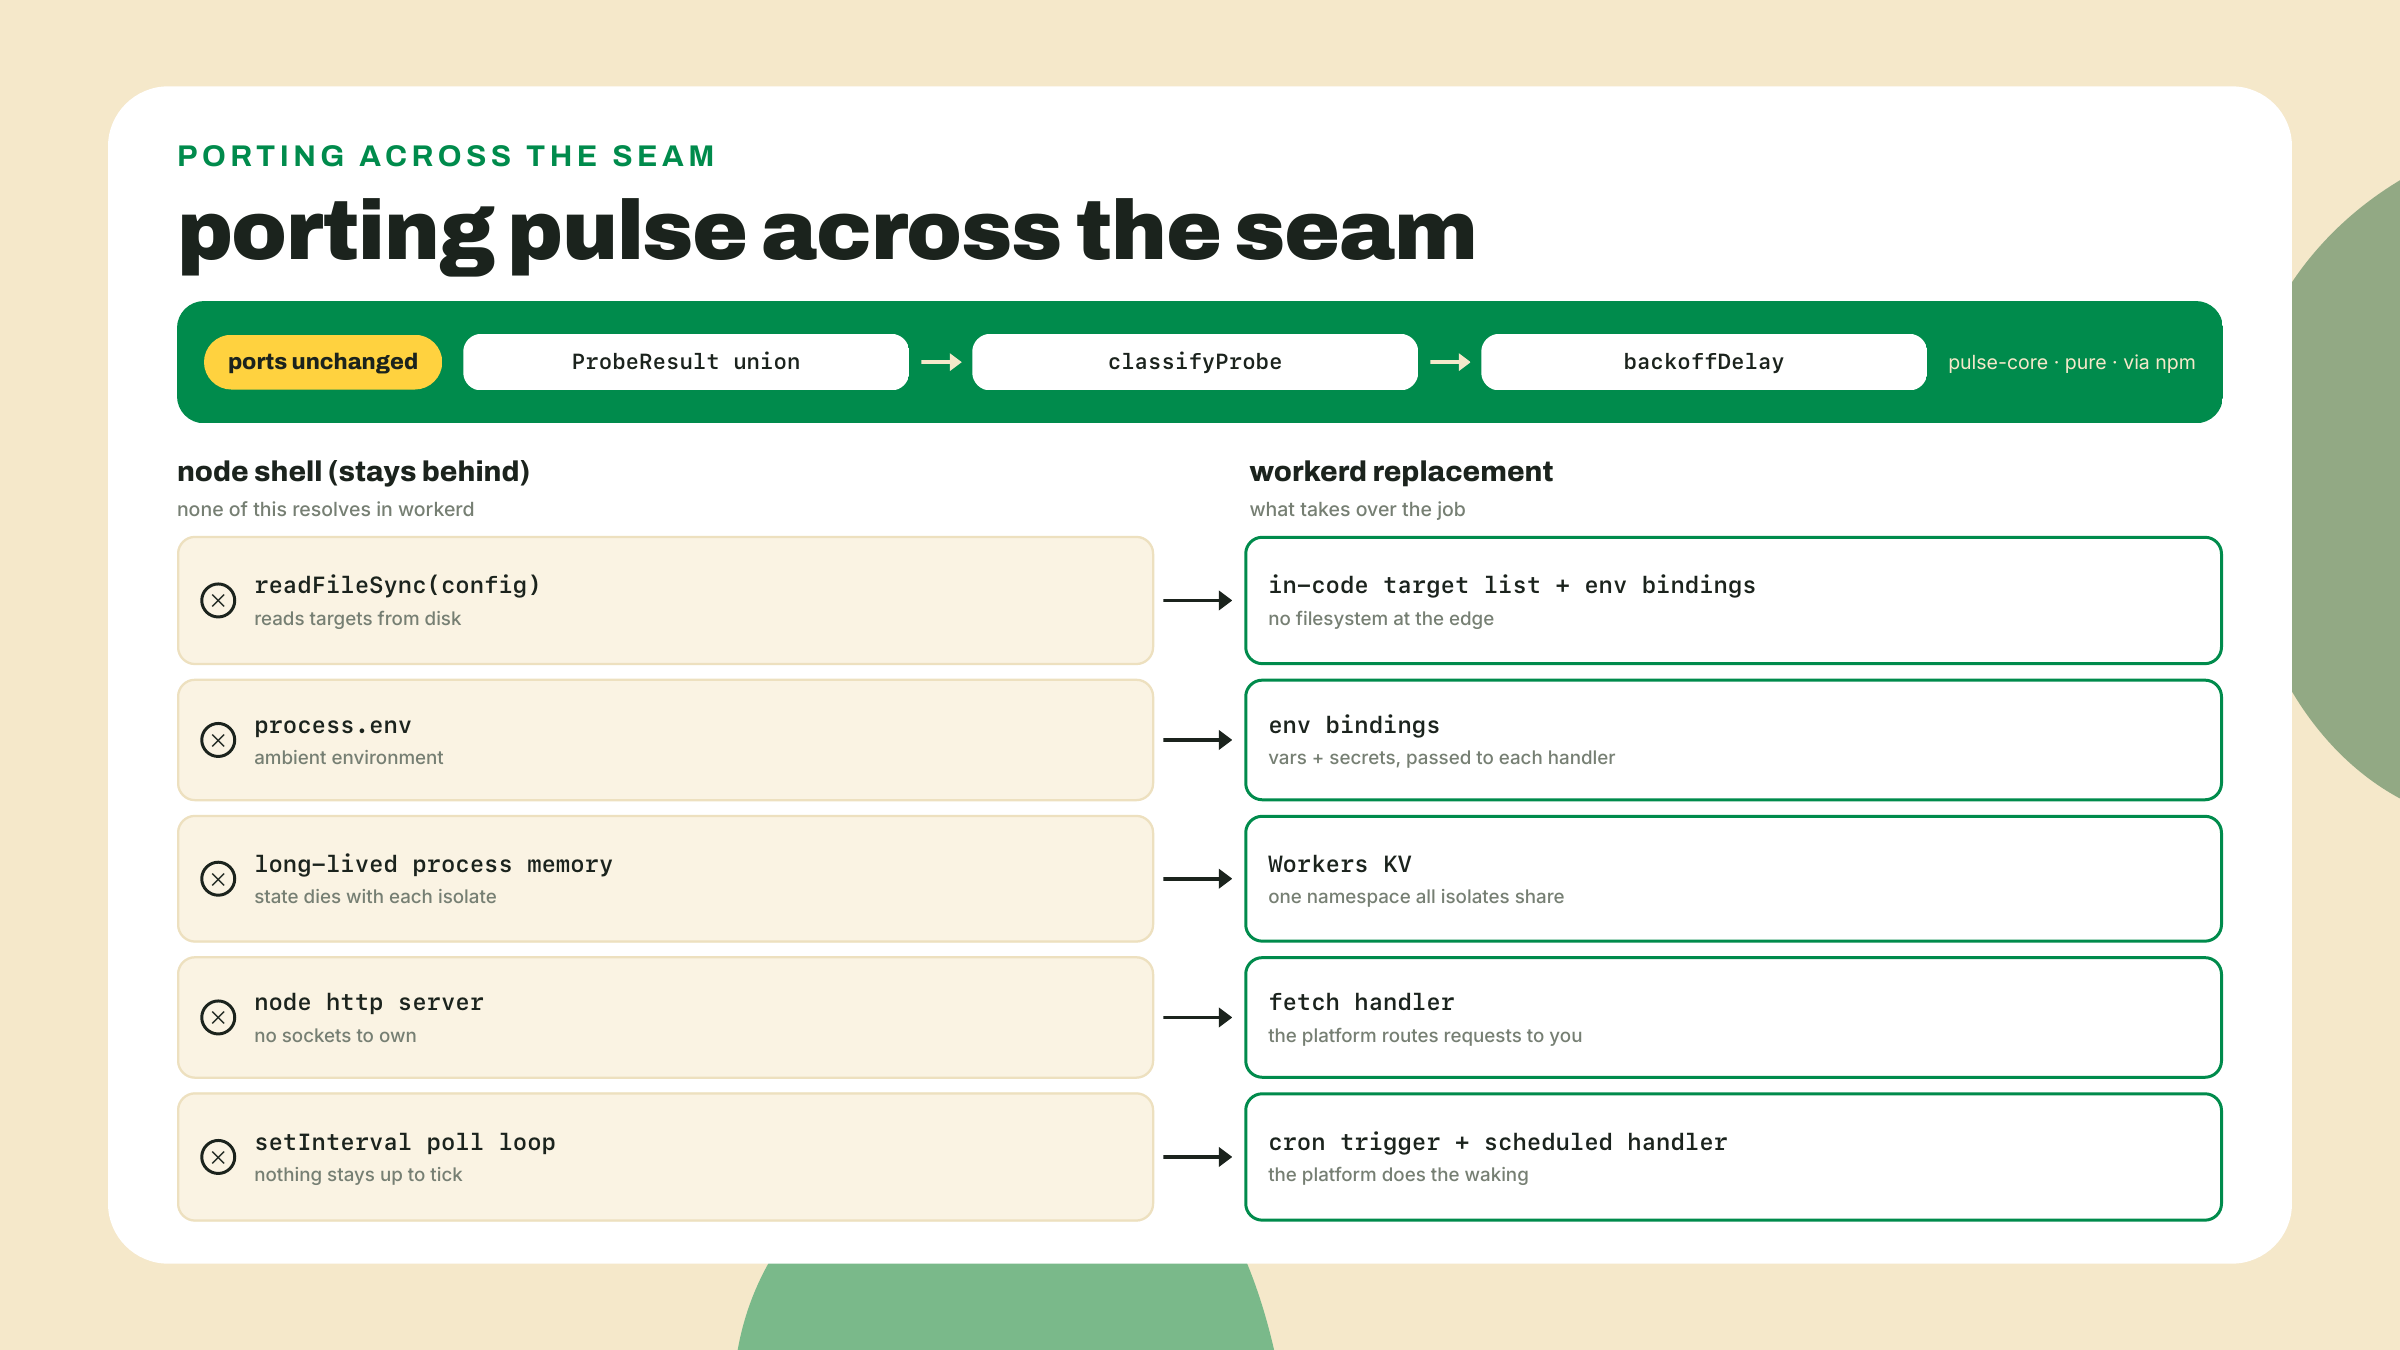2400x1350 pixels.
Task: Click the X icon beside process.env
Action: pos(218,740)
